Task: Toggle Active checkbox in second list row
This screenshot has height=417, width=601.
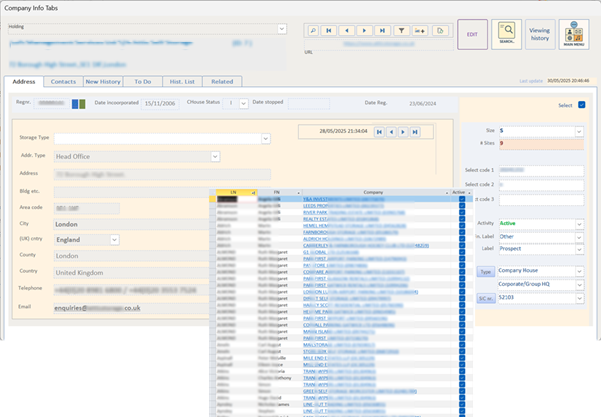Action: coord(462,206)
